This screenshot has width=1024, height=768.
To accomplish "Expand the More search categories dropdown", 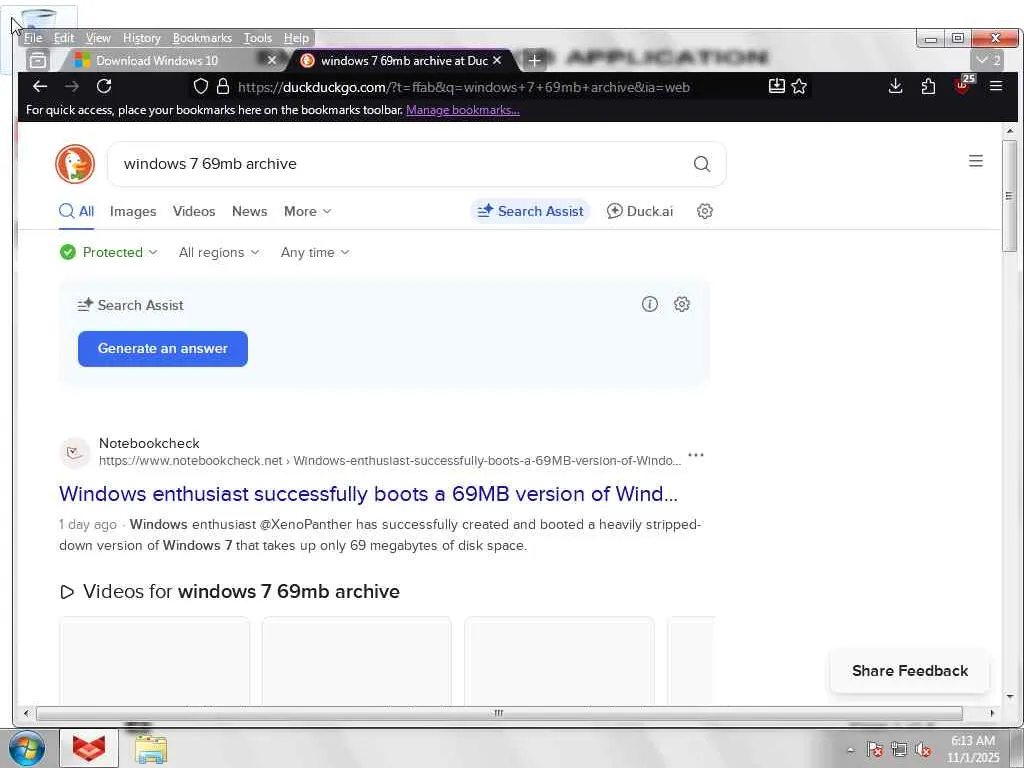I will [307, 211].
